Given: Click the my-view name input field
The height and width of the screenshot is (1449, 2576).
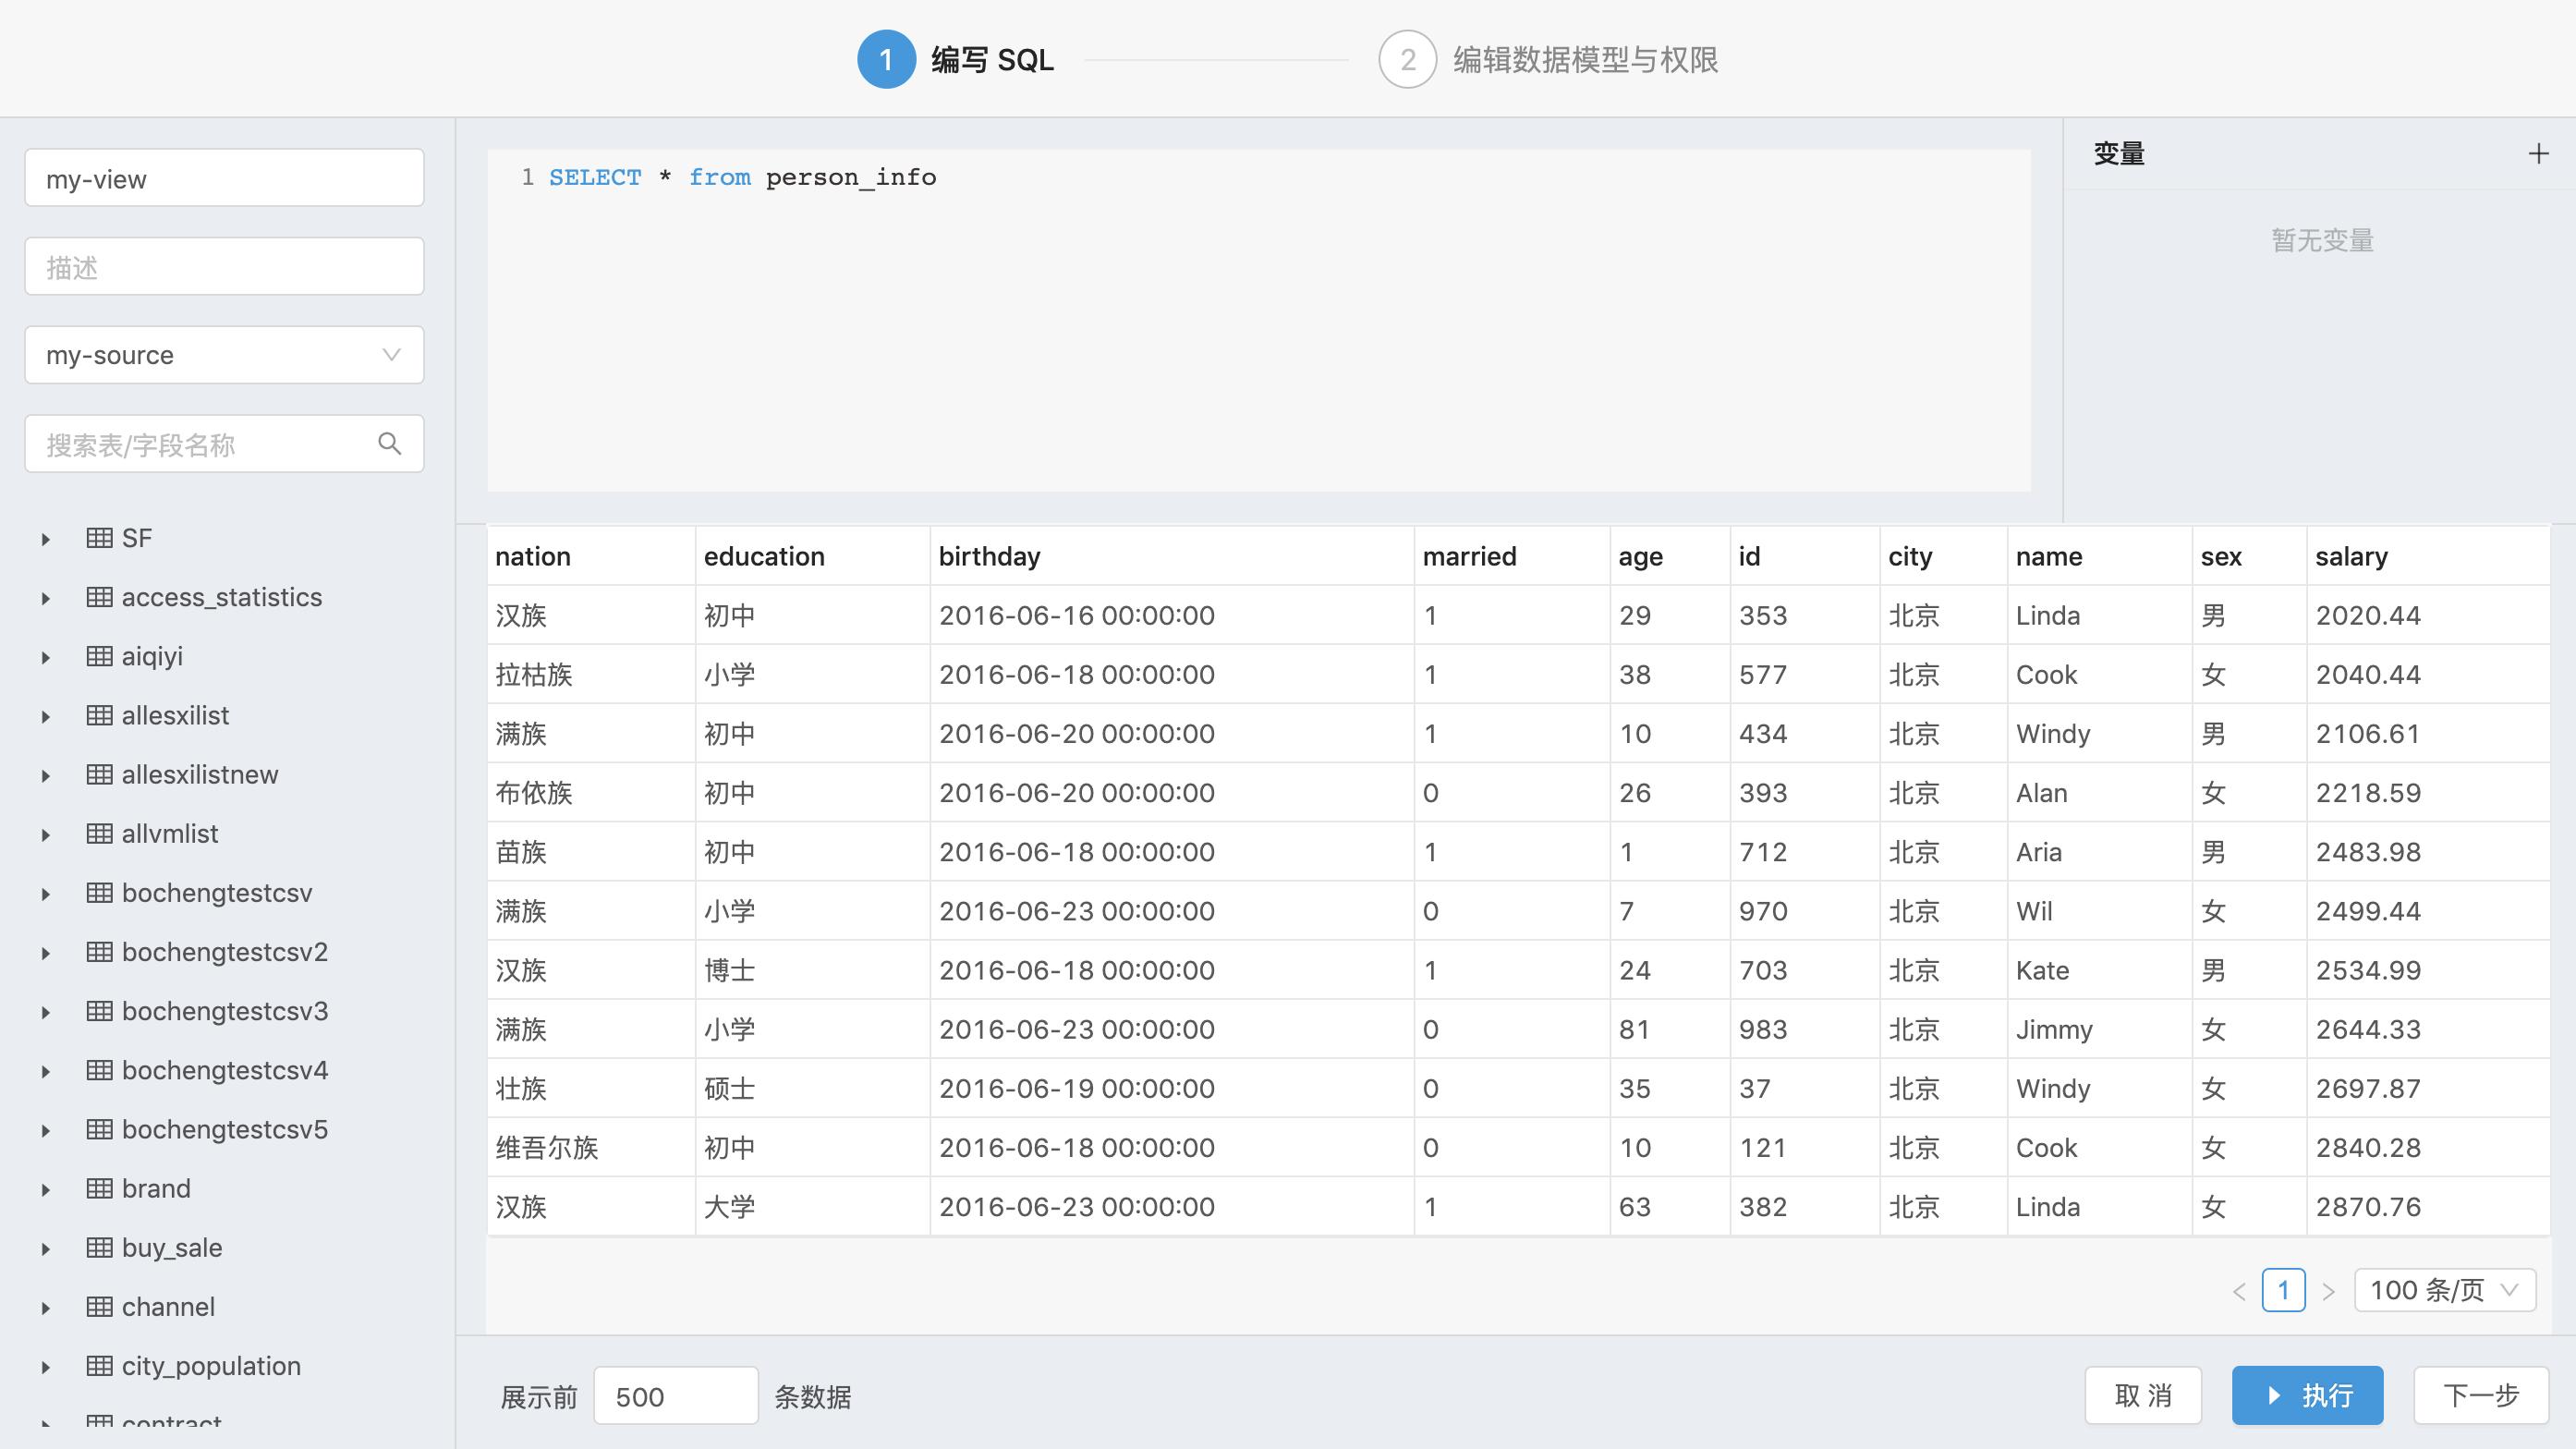Looking at the screenshot, I should tap(223, 178).
